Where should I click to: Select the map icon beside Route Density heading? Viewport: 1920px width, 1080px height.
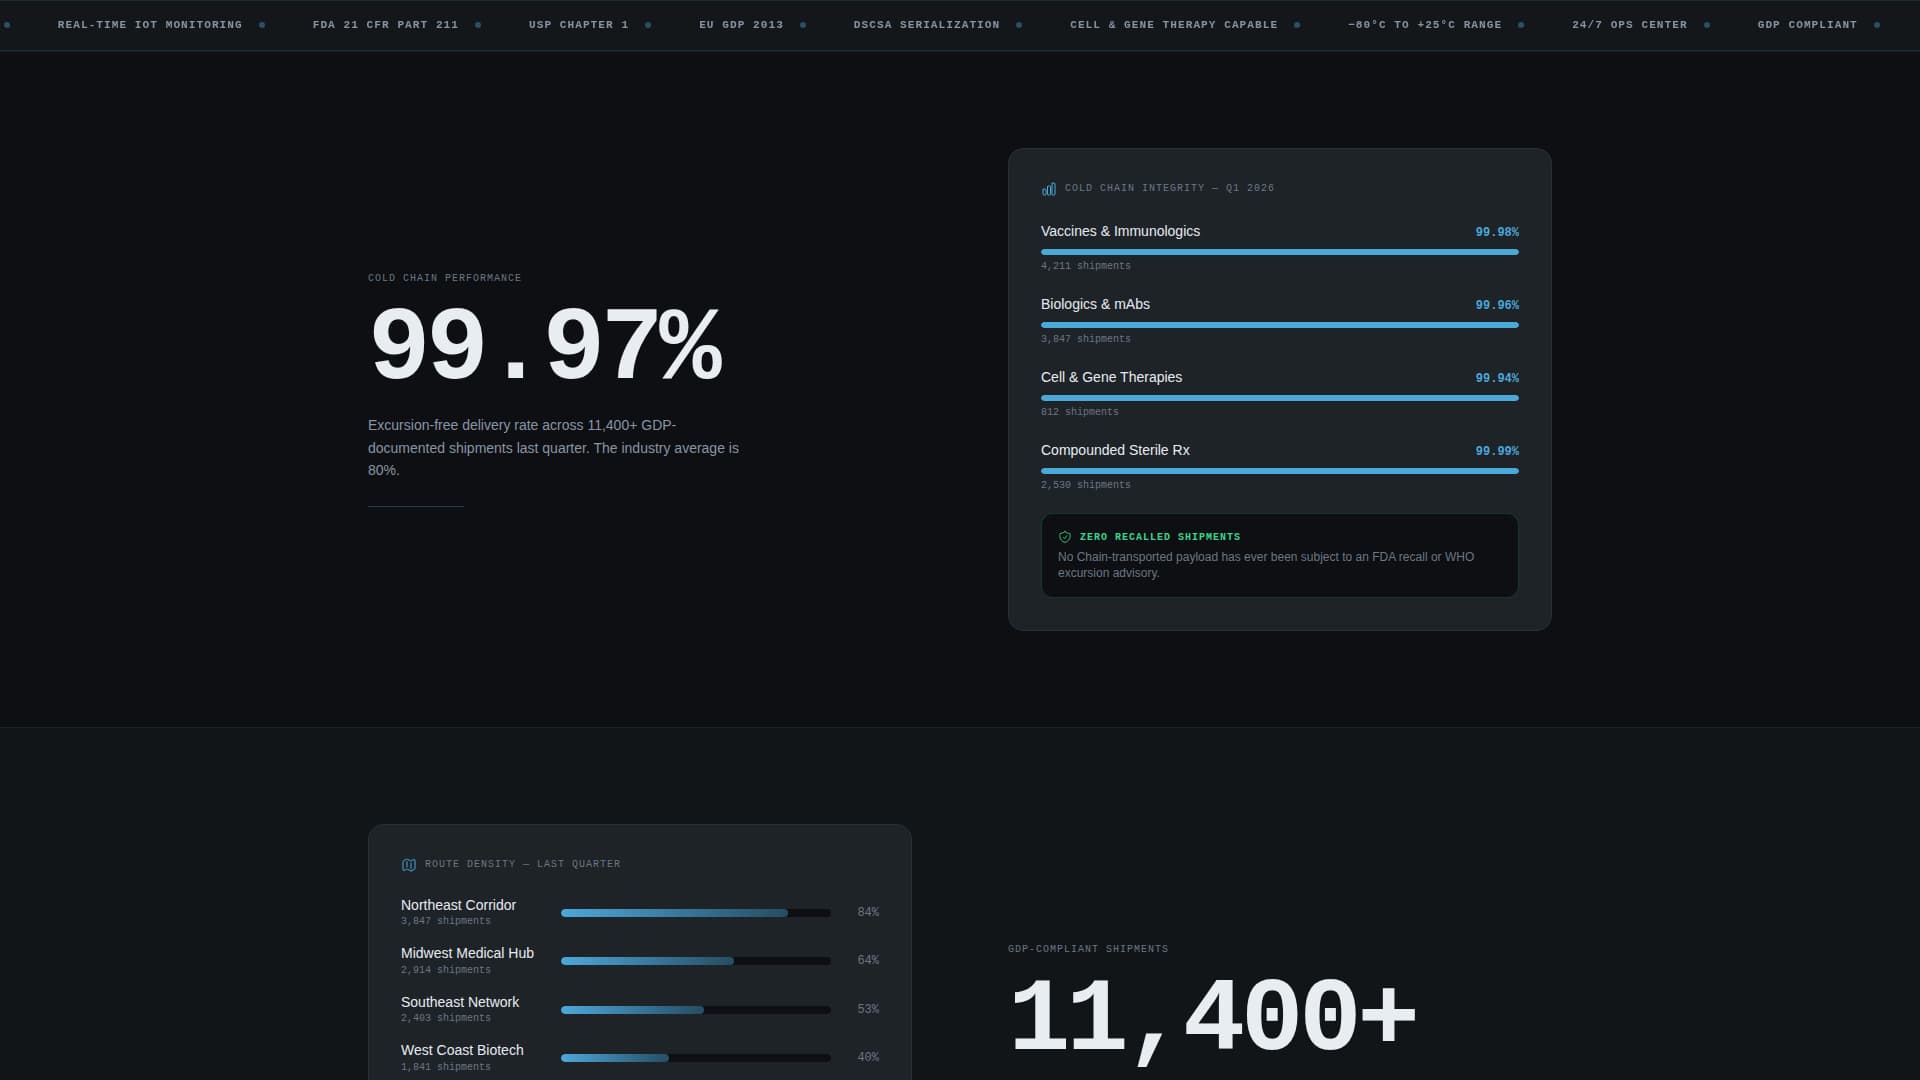pyautogui.click(x=408, y=864)
